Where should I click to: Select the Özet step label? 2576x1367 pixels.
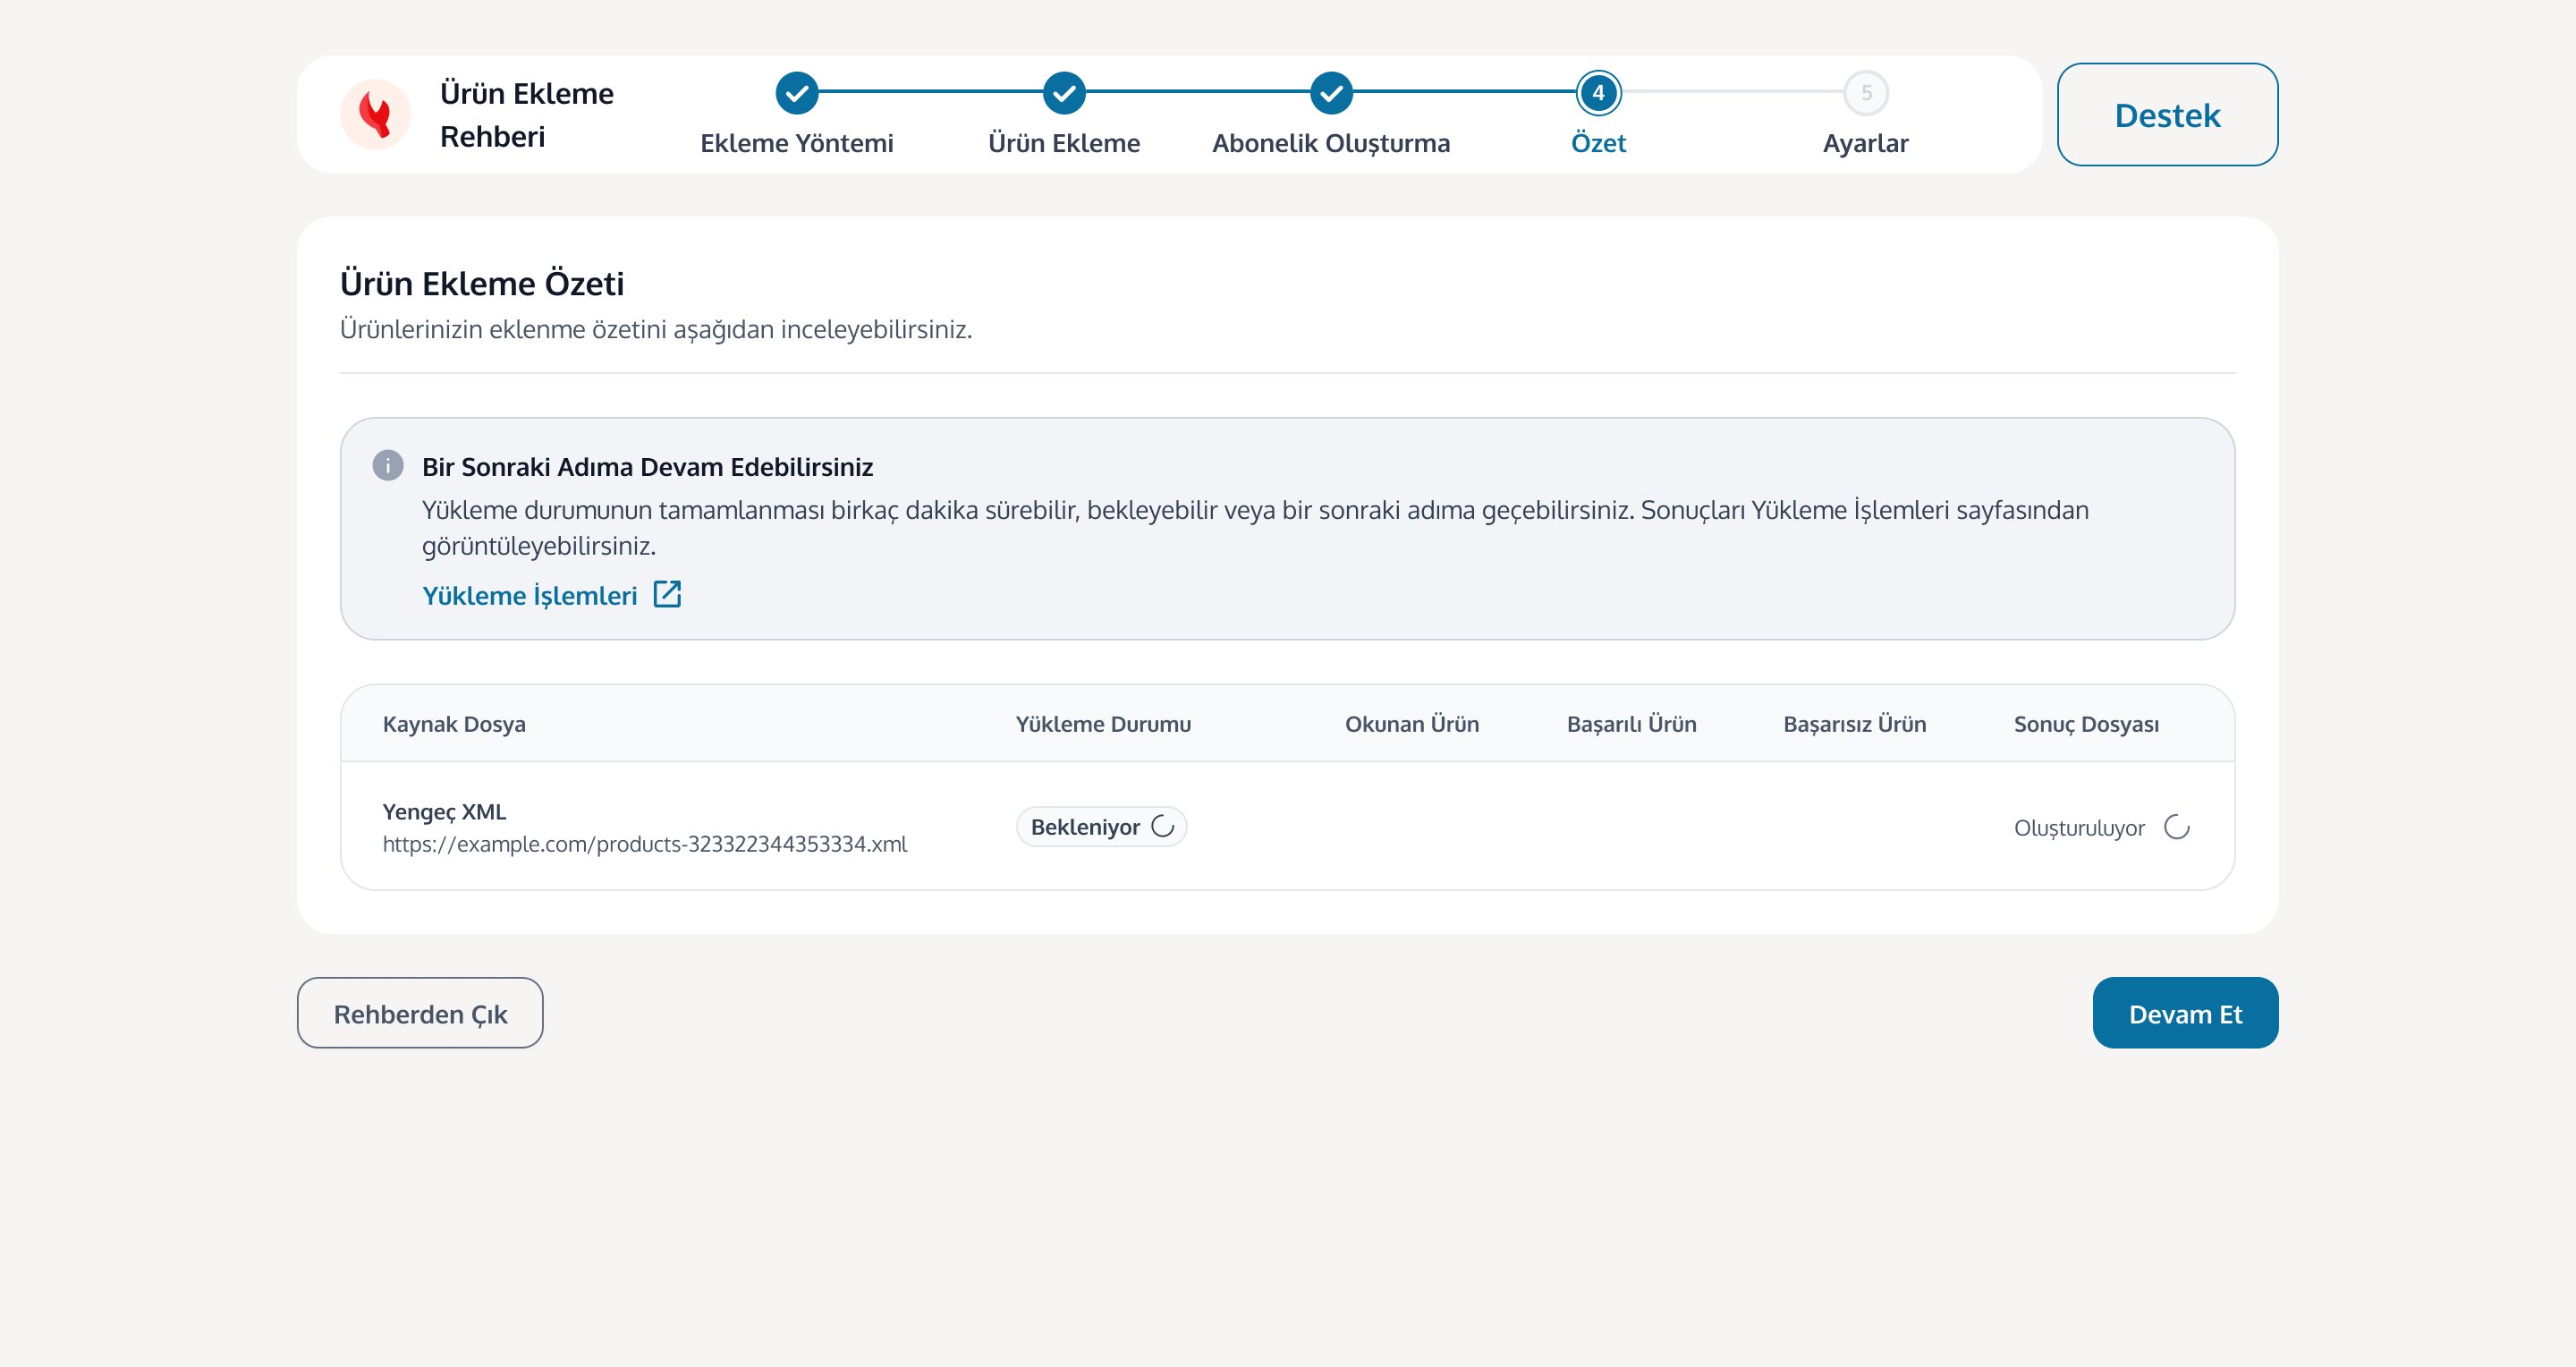click(1598, 143)
